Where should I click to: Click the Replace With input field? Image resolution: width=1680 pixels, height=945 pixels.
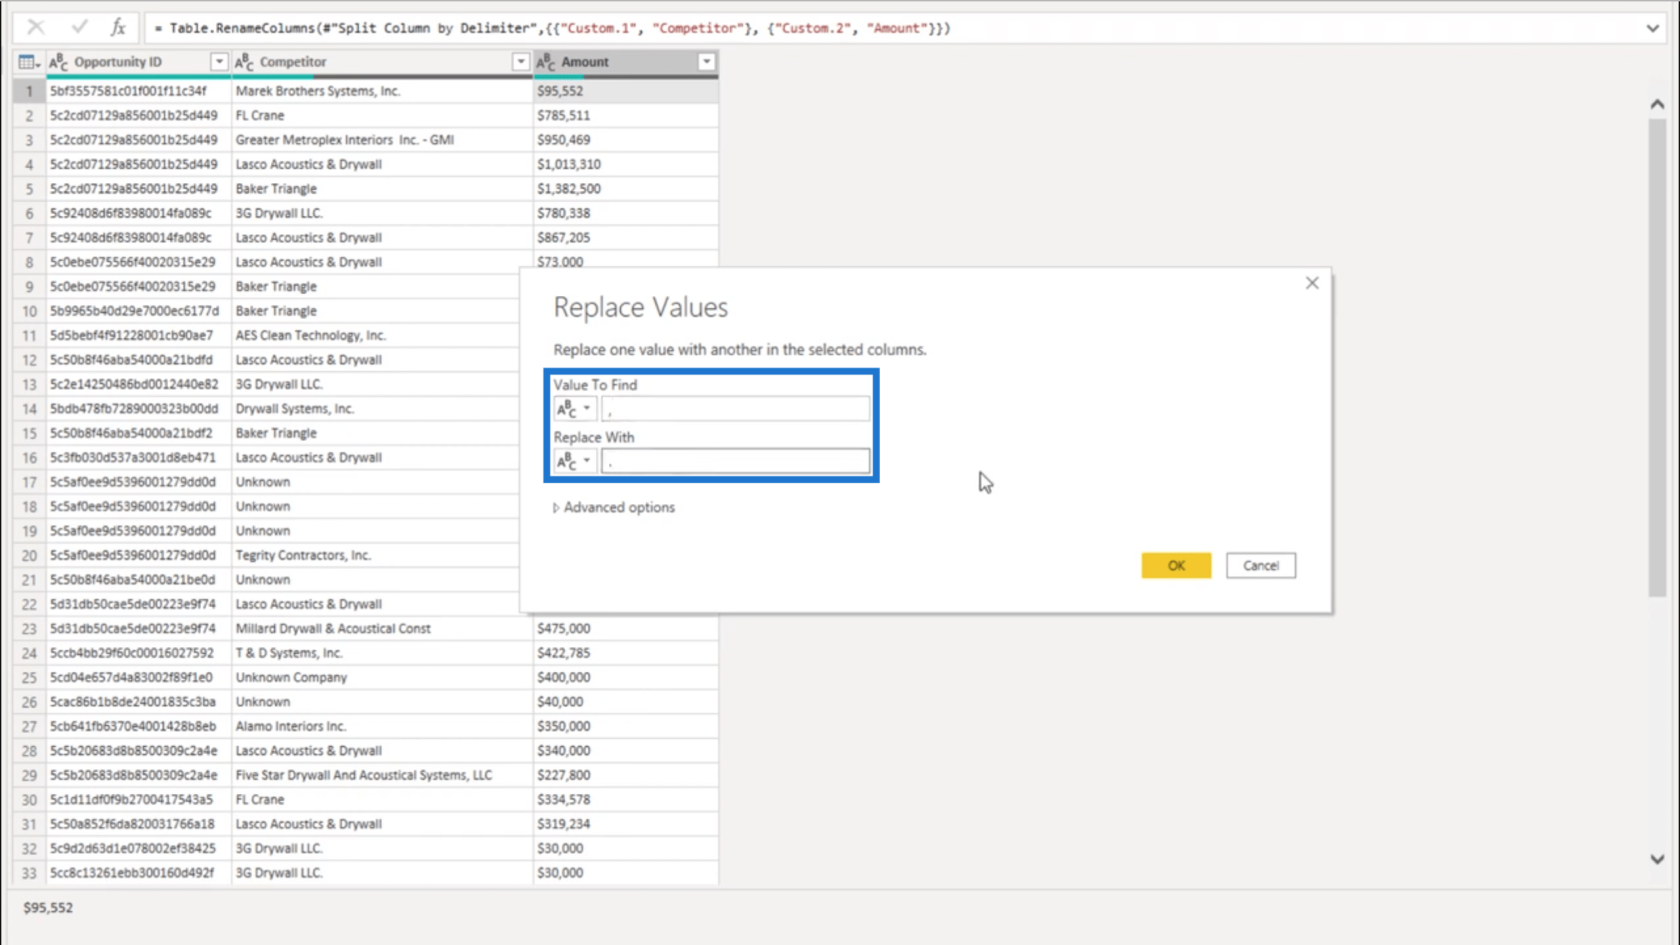735,461
